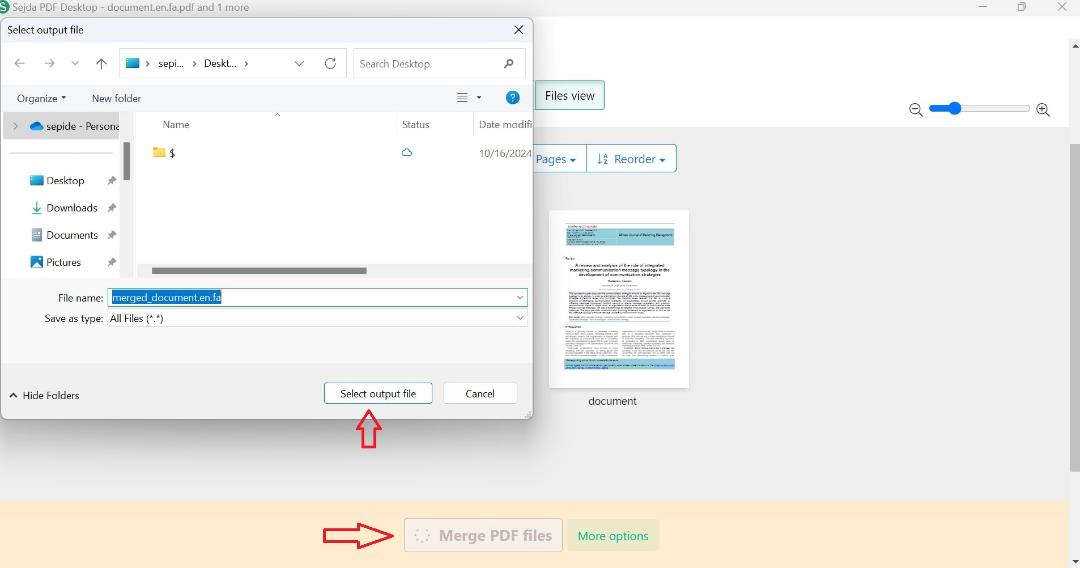Screen dimensions: 1080x568
Task: Restore the Sejda PDF Desktop window
Action: [1022, 7]
